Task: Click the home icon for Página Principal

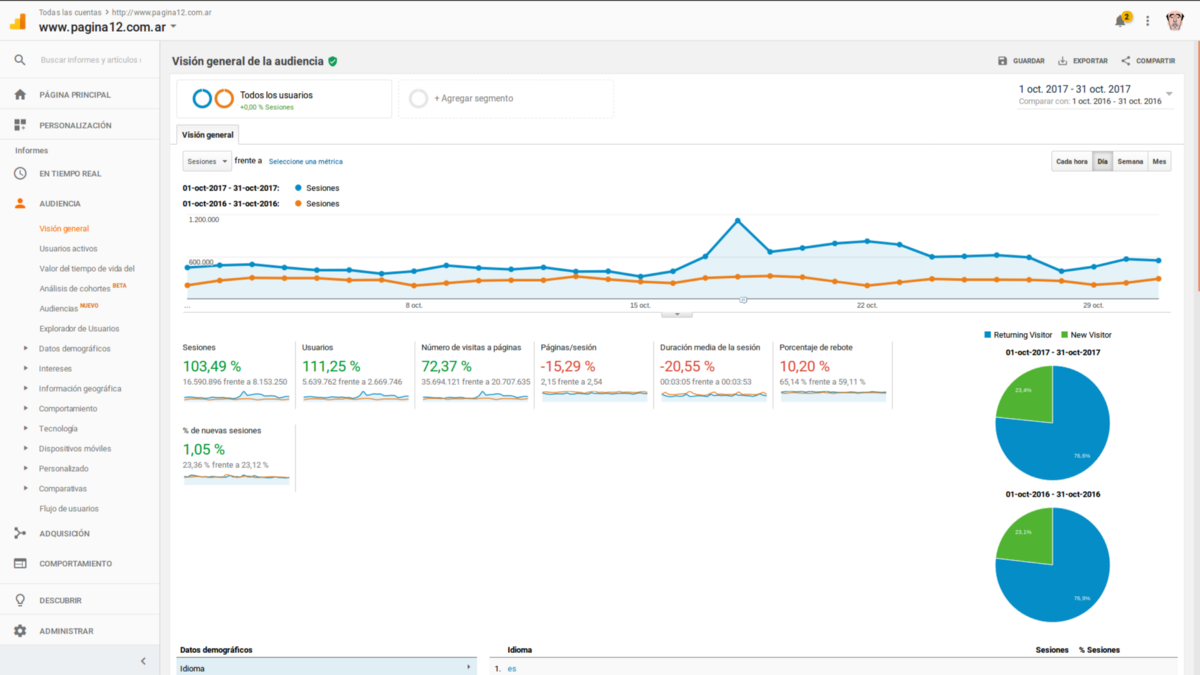Action: pos(20,95)
